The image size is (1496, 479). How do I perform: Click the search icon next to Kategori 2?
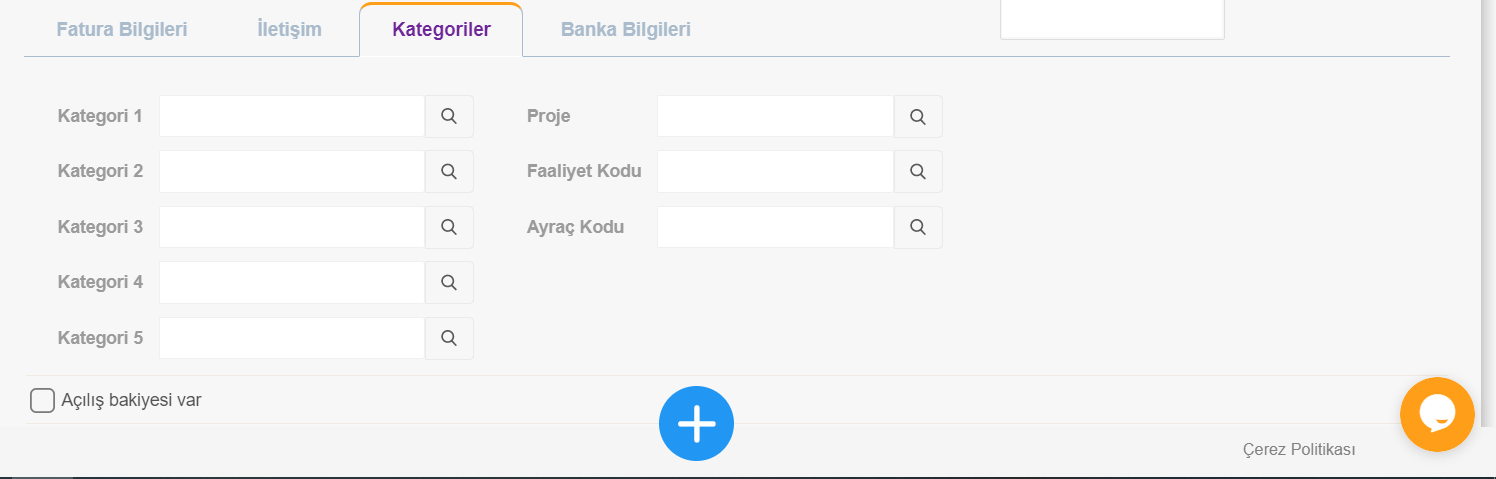pyautogui.click(x=449, y=171)
